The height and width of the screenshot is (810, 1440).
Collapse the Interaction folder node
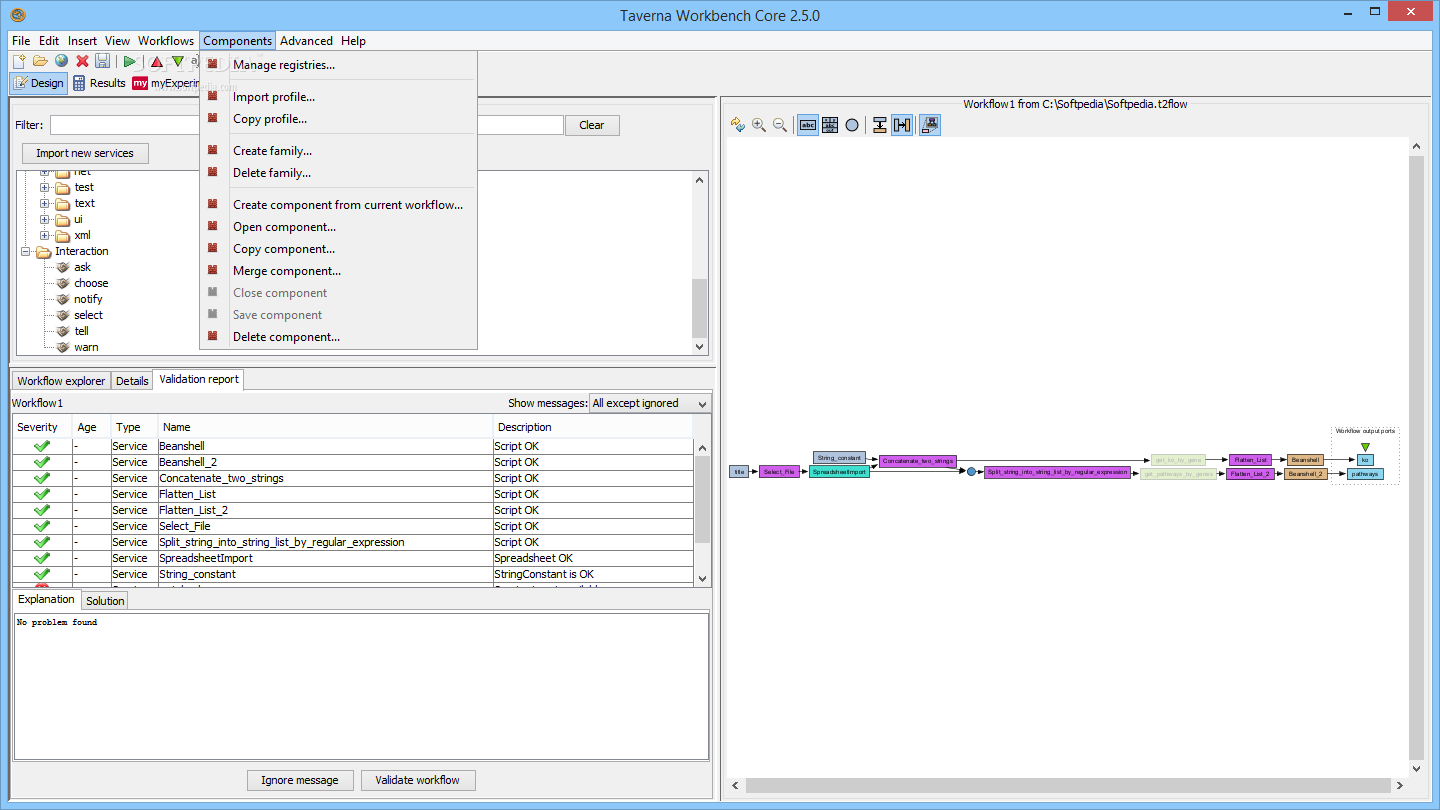26,251
